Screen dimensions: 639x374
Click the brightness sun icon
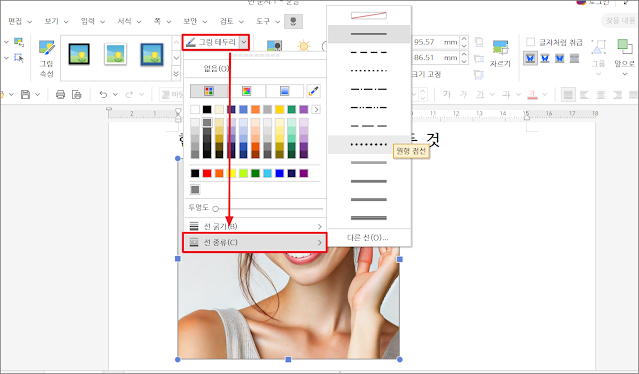point(304,46)
